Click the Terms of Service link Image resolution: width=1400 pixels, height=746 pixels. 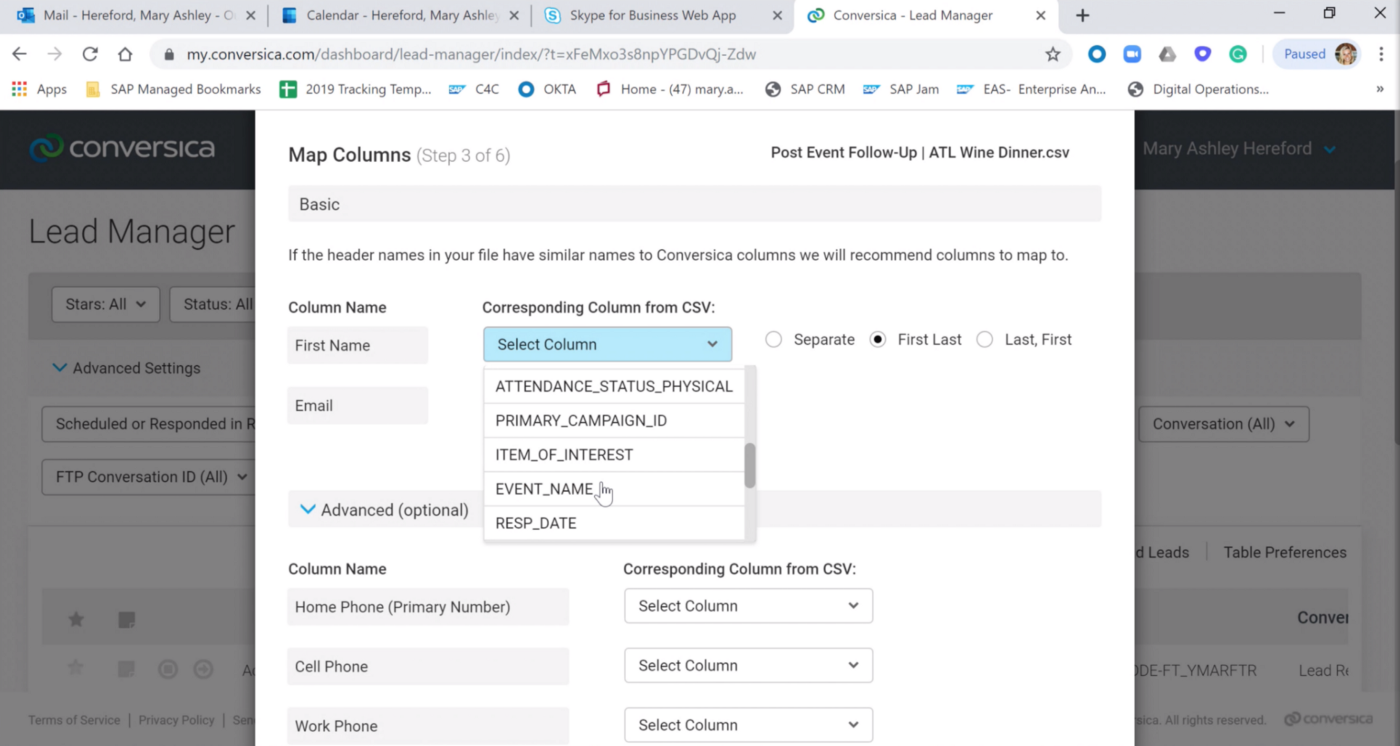click(x=74, y=720)
